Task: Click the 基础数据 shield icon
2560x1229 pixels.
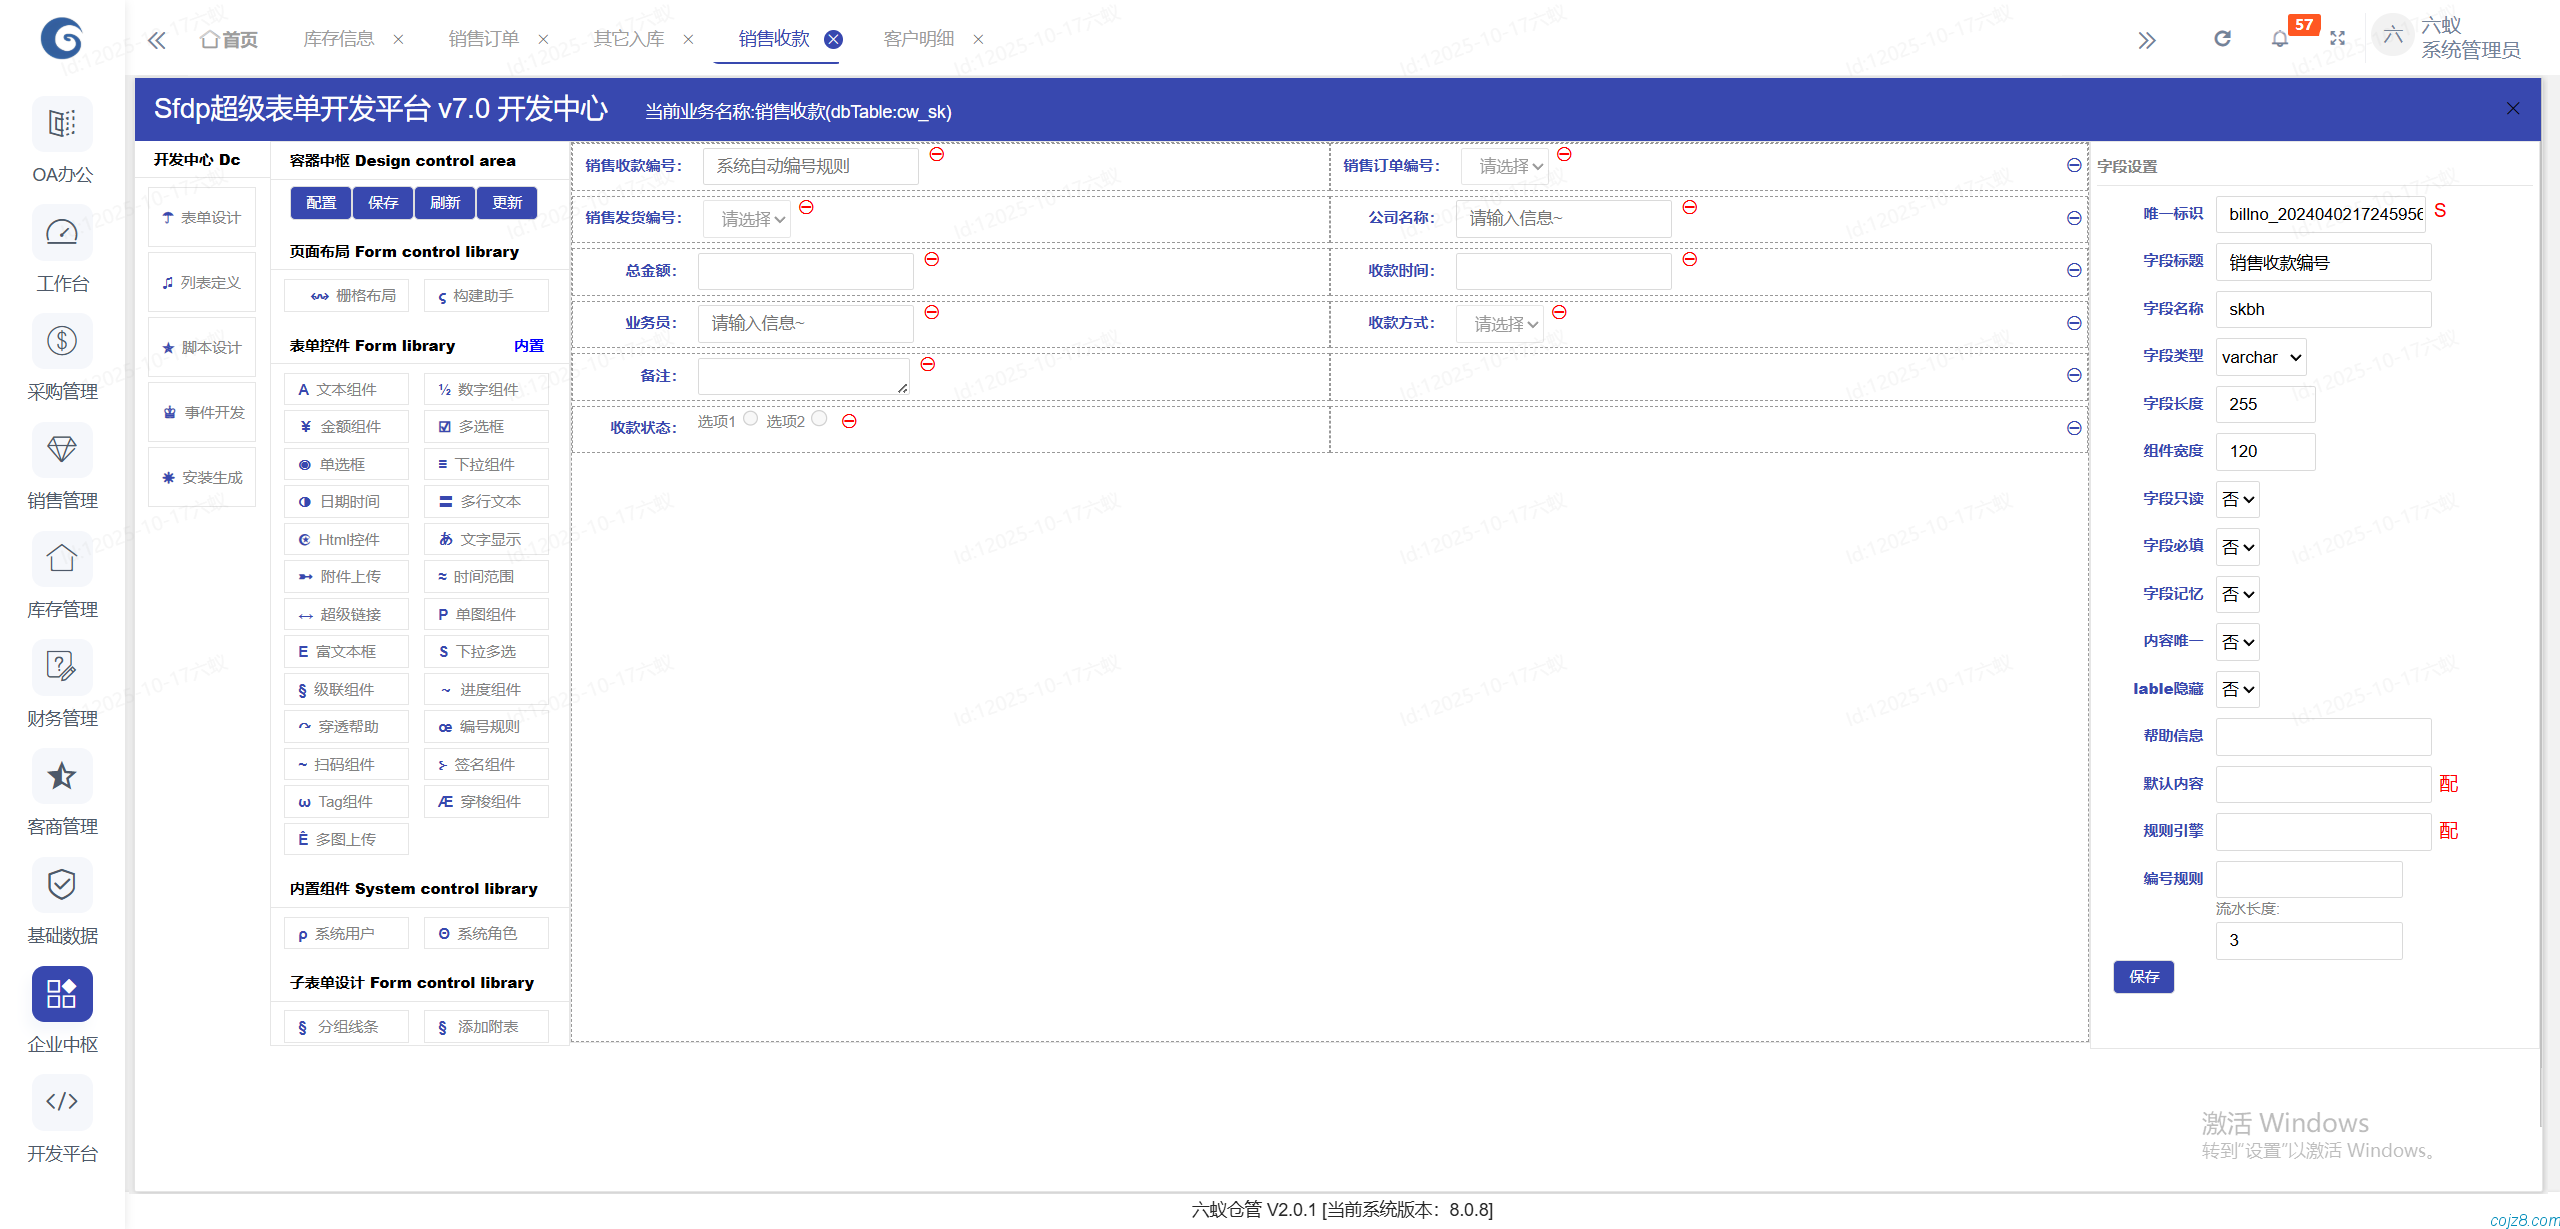Action: pos(62,884)
